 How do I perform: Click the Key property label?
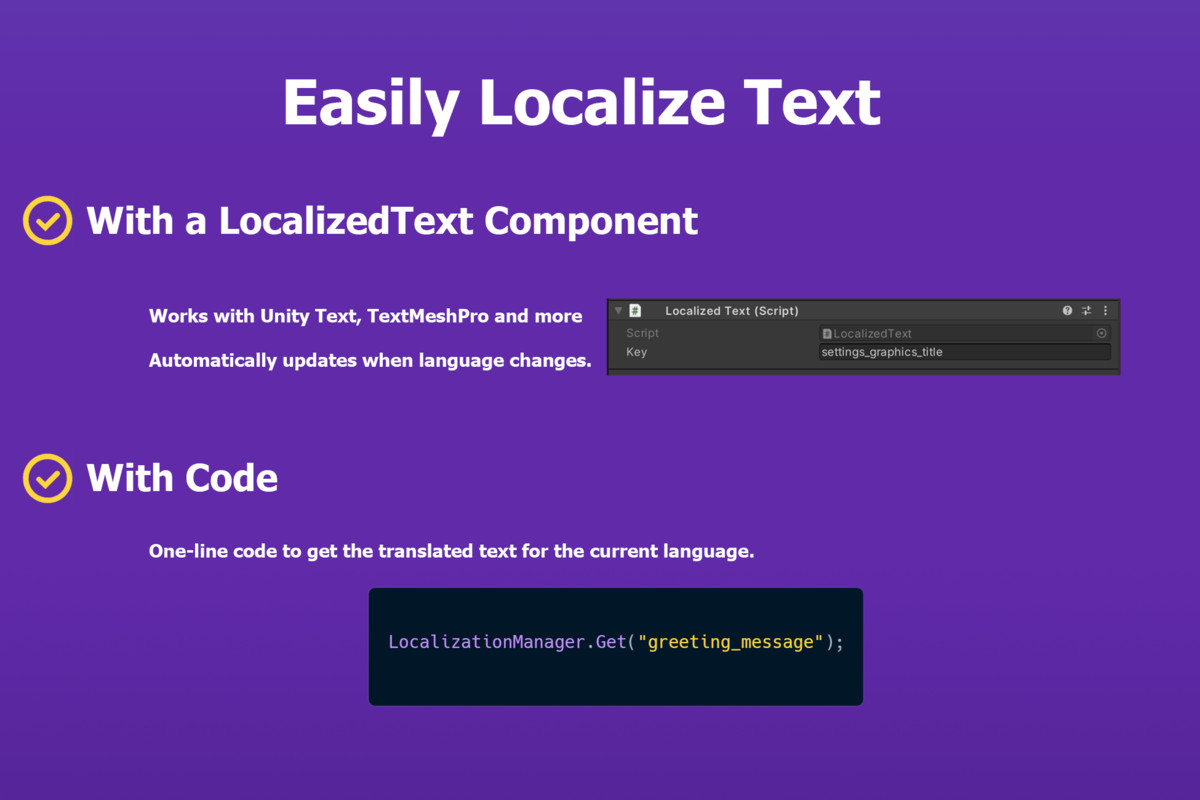click(x=636, y=352)
